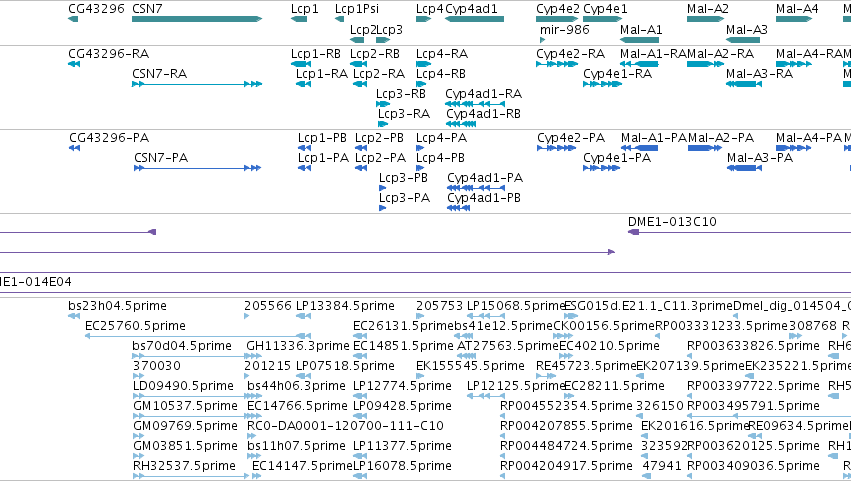Click EST label 370030

coord(157,365)
